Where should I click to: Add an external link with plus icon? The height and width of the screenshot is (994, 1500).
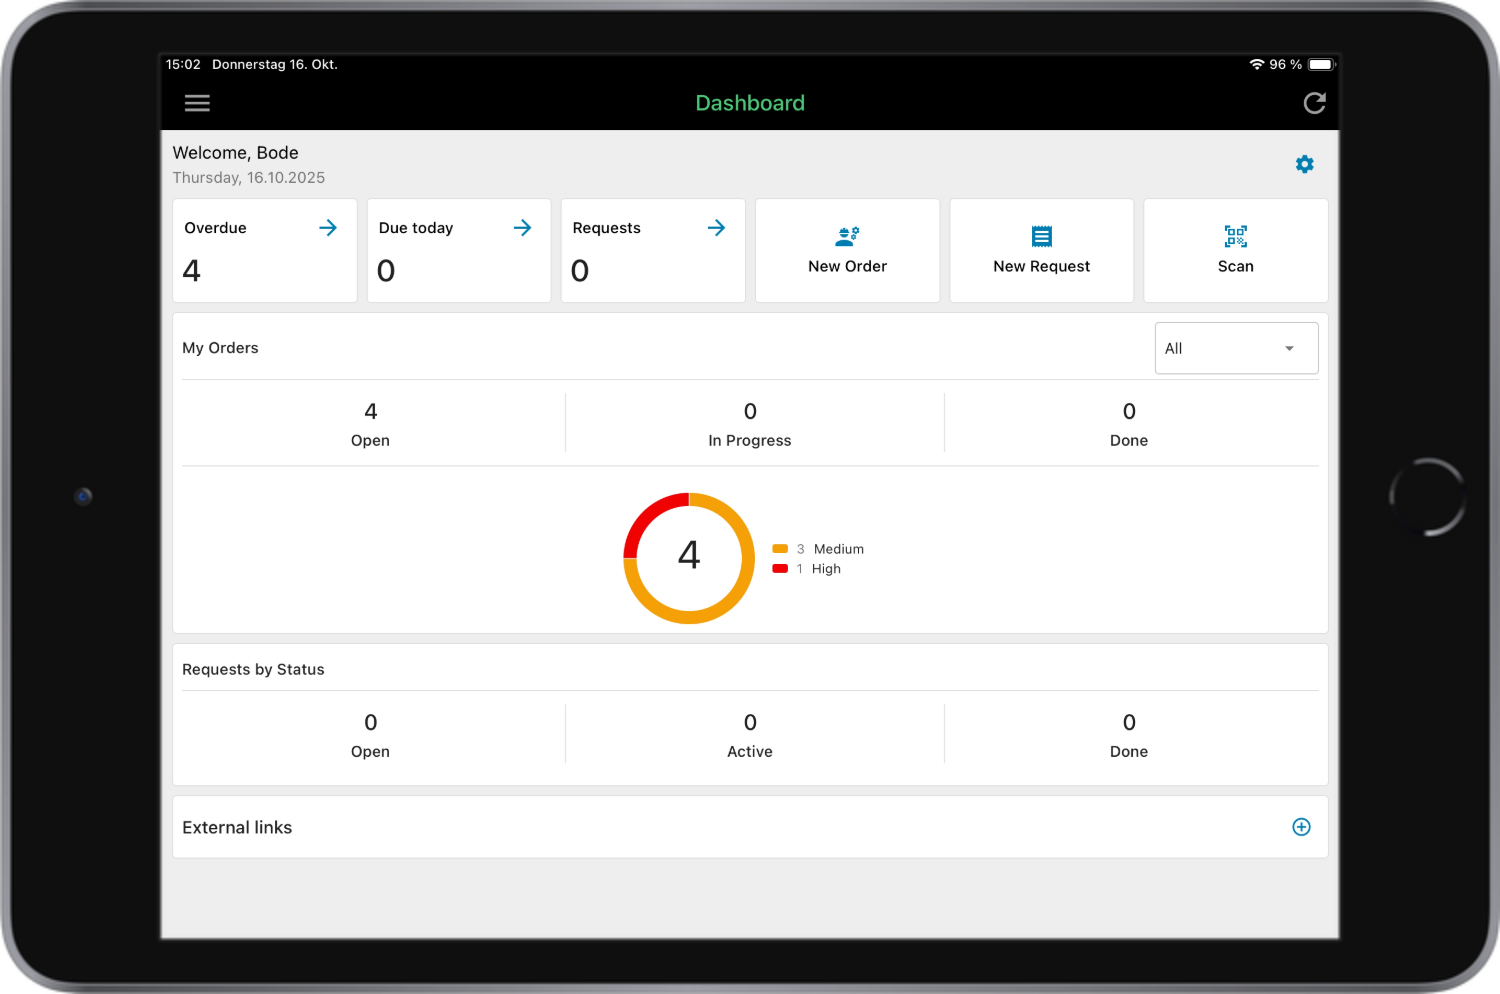click(x=1301, y=827)
